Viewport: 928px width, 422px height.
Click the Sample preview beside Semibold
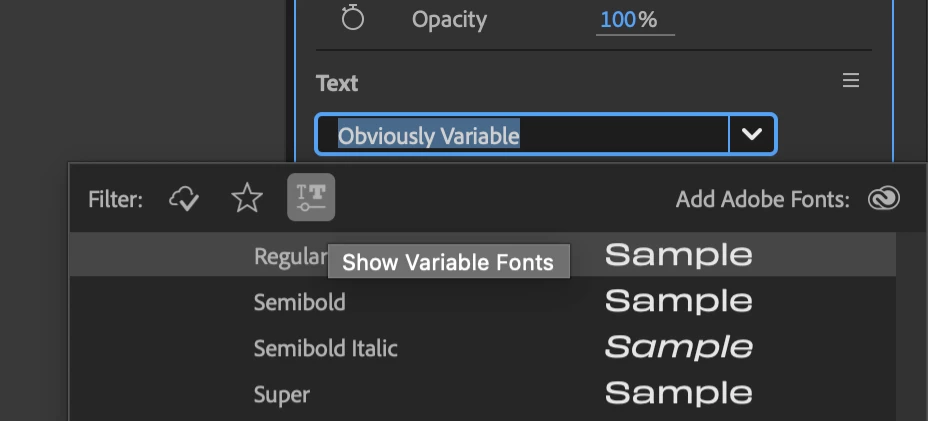click(678, 301)
